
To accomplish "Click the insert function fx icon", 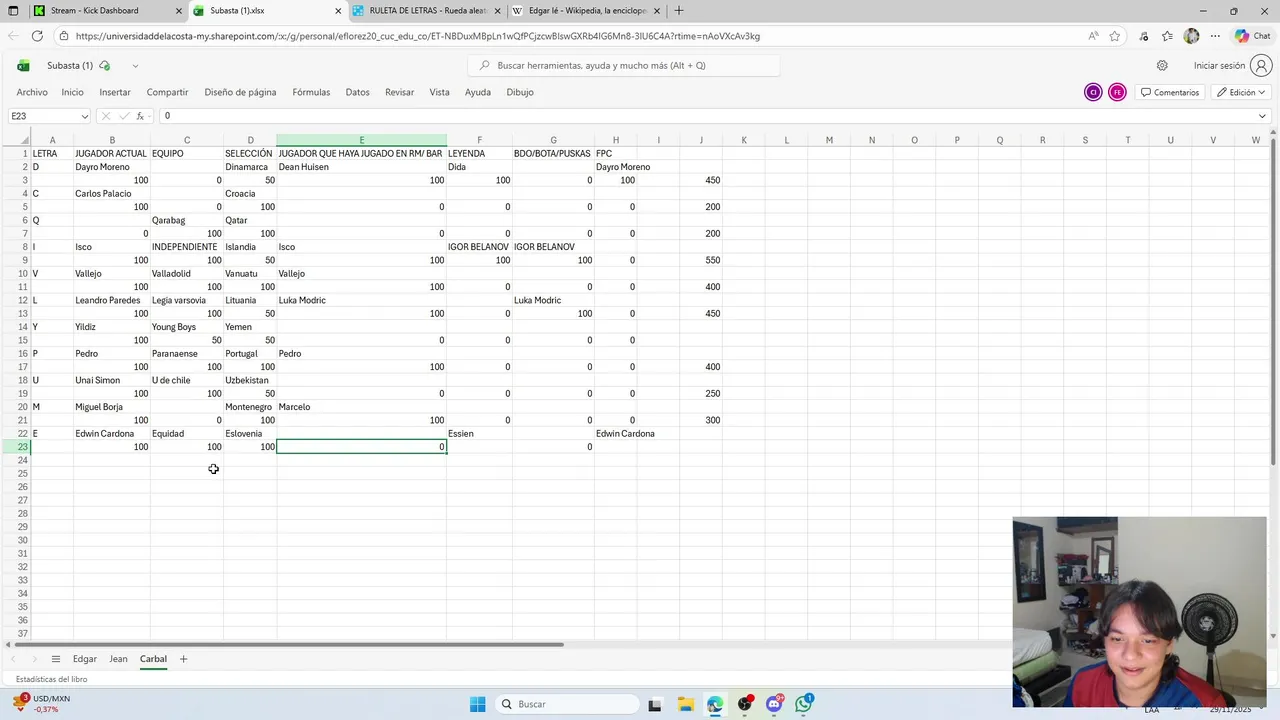I will 141,116.
